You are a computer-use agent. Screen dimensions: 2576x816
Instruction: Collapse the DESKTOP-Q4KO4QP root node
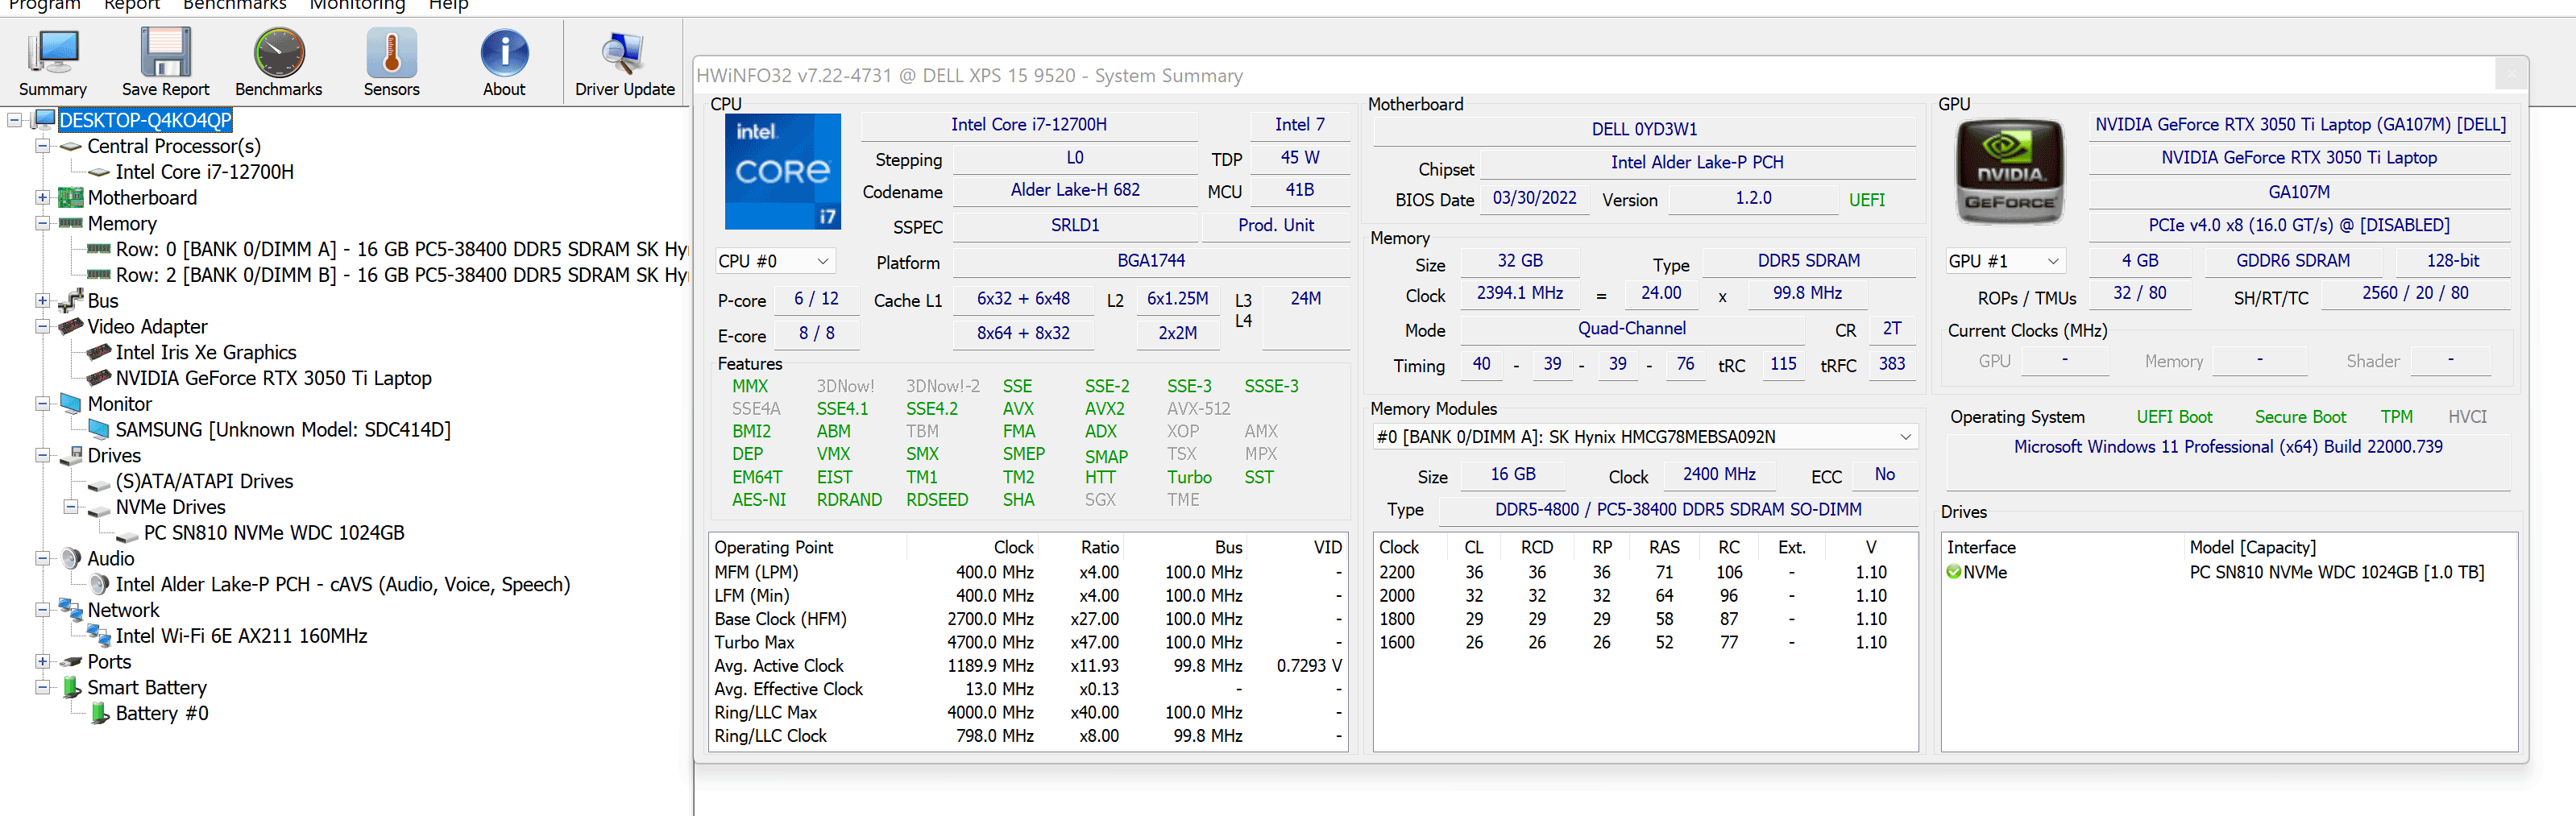tap(14, 120)
